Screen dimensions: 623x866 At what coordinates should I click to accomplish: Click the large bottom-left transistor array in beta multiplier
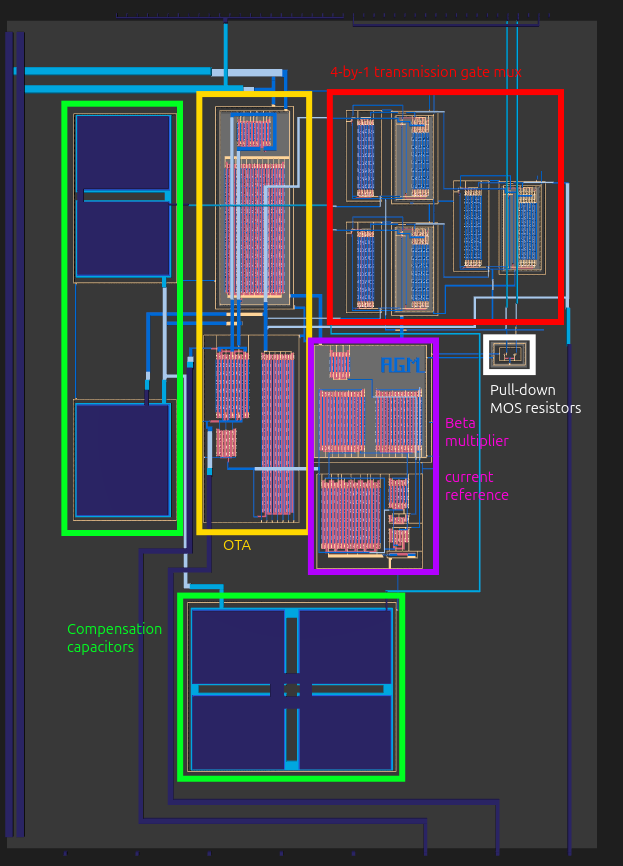coord(351,514)
